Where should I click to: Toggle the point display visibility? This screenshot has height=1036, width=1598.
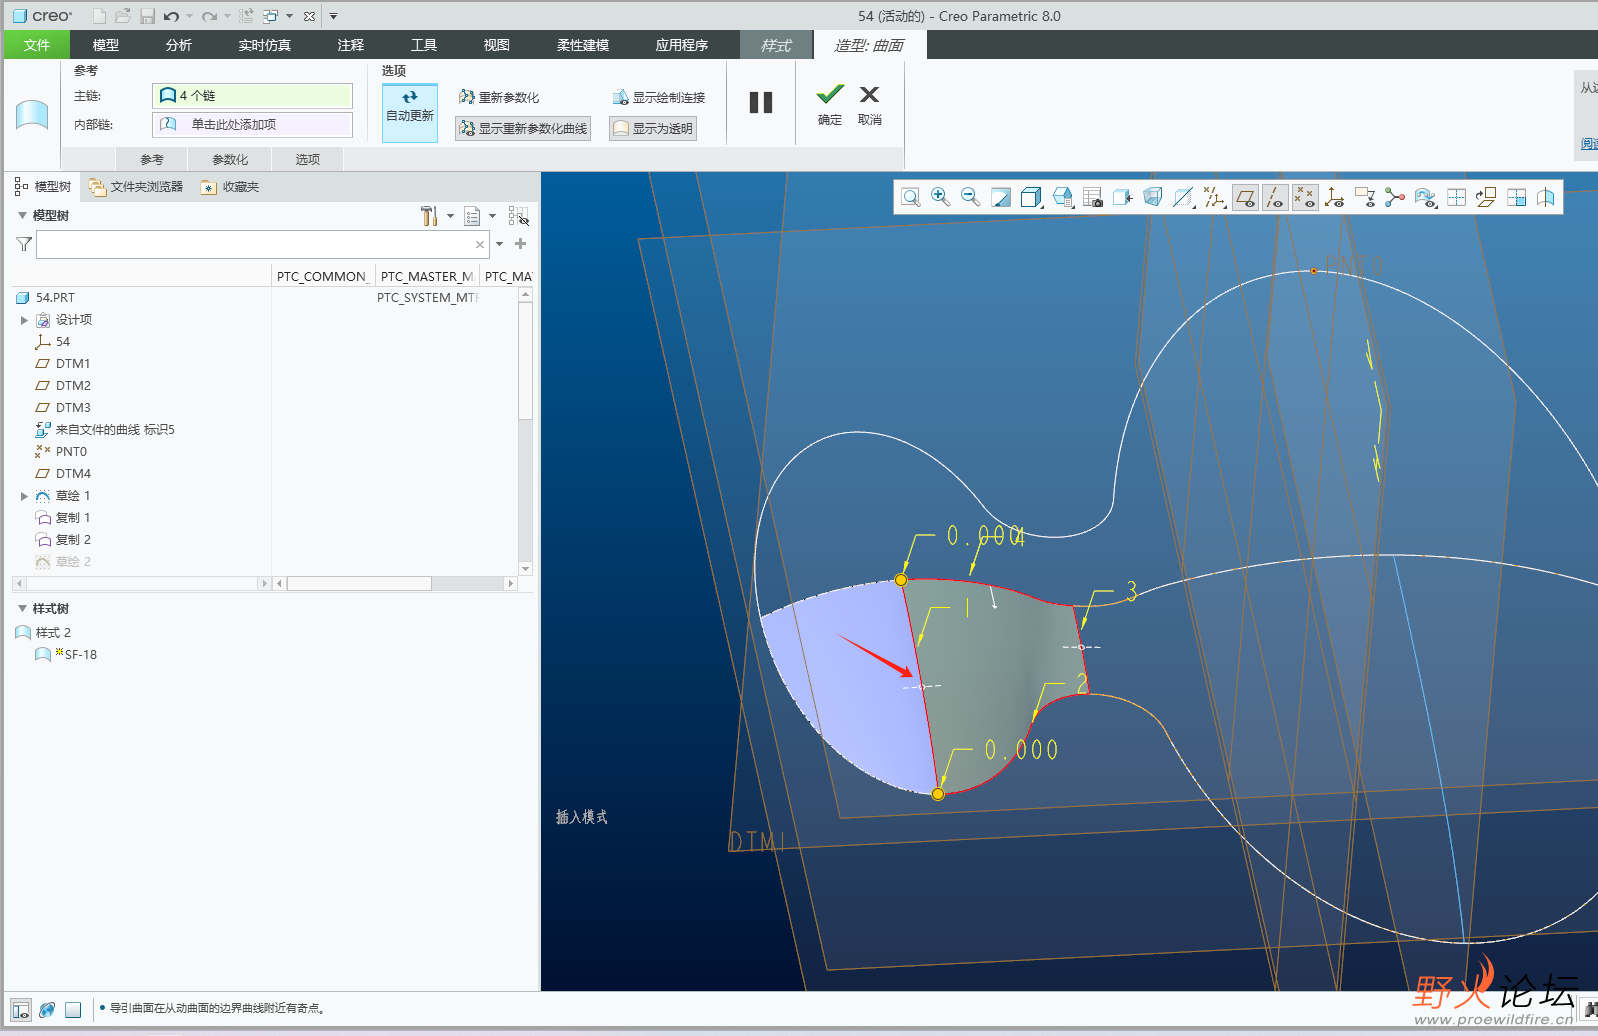[x=1305, y=197]
